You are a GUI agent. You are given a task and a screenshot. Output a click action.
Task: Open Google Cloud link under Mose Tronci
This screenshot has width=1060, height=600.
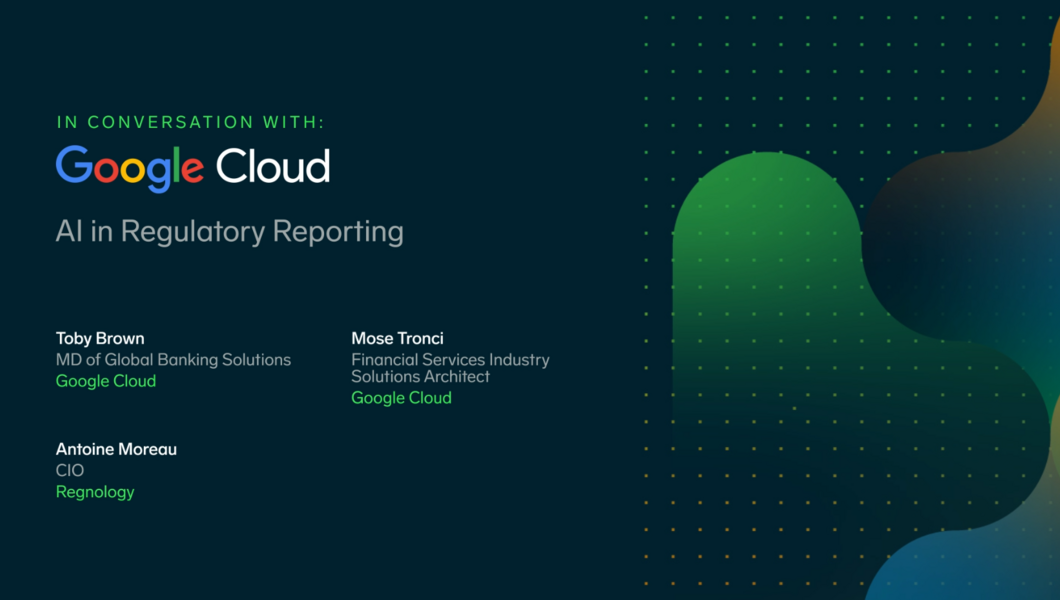click(401, 398)
